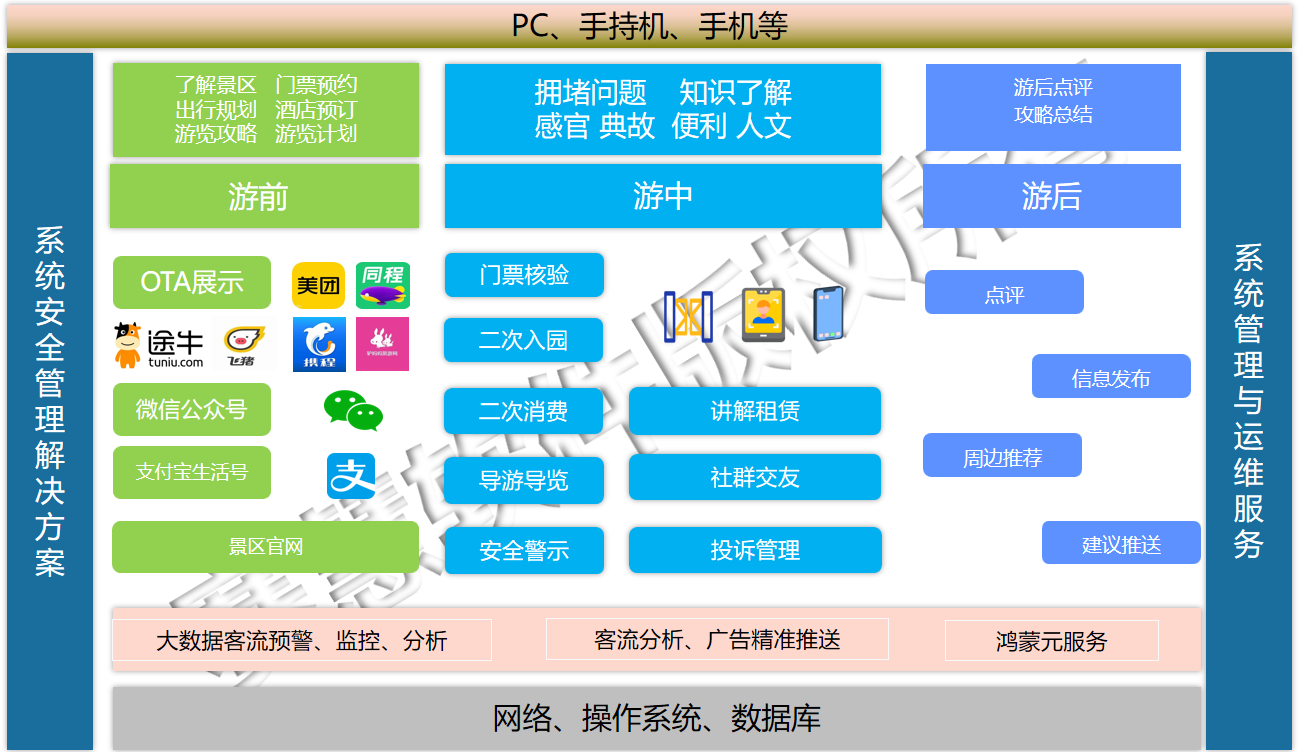This screenshot has height=752, width=1301.
Task: Click the Fliggy pig logo icon
Action: (x=241, y=346)
